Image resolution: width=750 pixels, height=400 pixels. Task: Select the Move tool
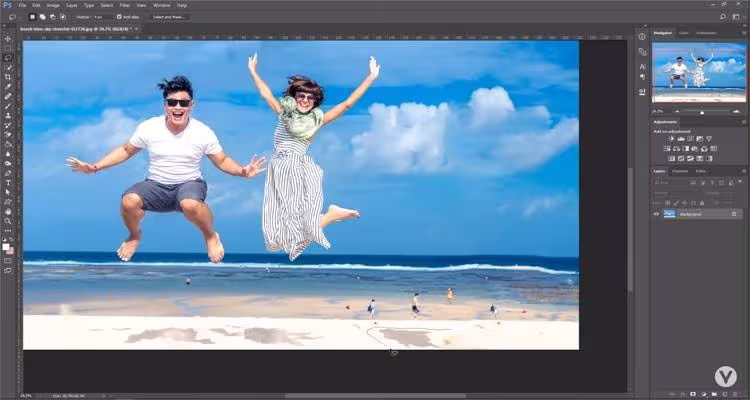[8, 38]
